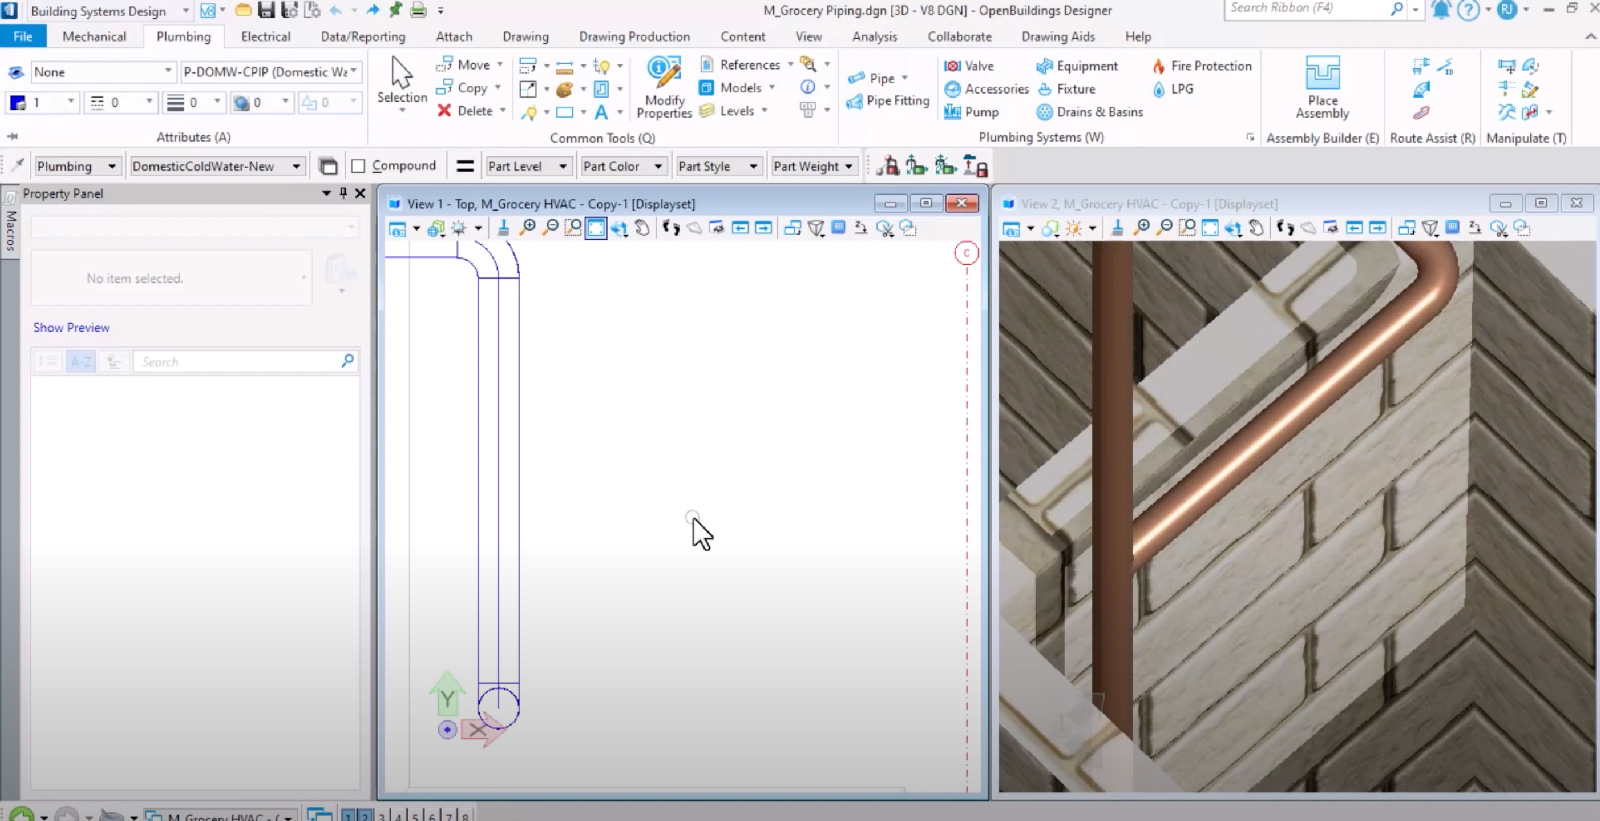This screenshot has height=821, width=1600.
Task: Toggle the Property Panel pin
Action: point(343,193)
